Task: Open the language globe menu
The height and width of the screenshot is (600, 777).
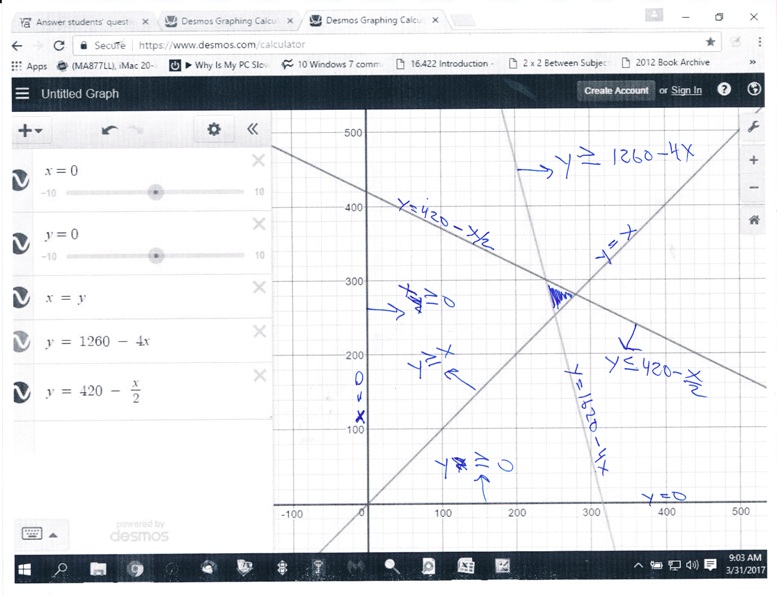Action: pos(754,89)
